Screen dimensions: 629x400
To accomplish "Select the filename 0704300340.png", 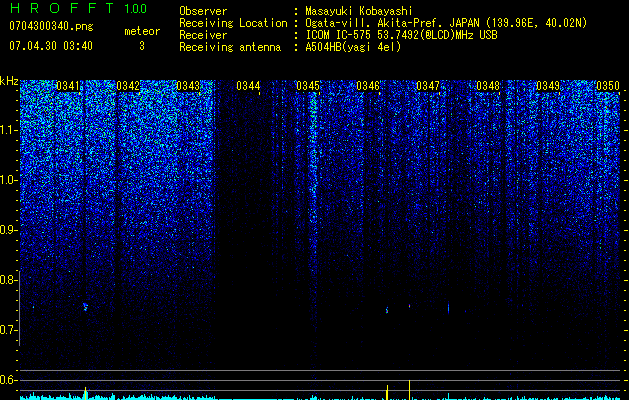I will (51, 27).
